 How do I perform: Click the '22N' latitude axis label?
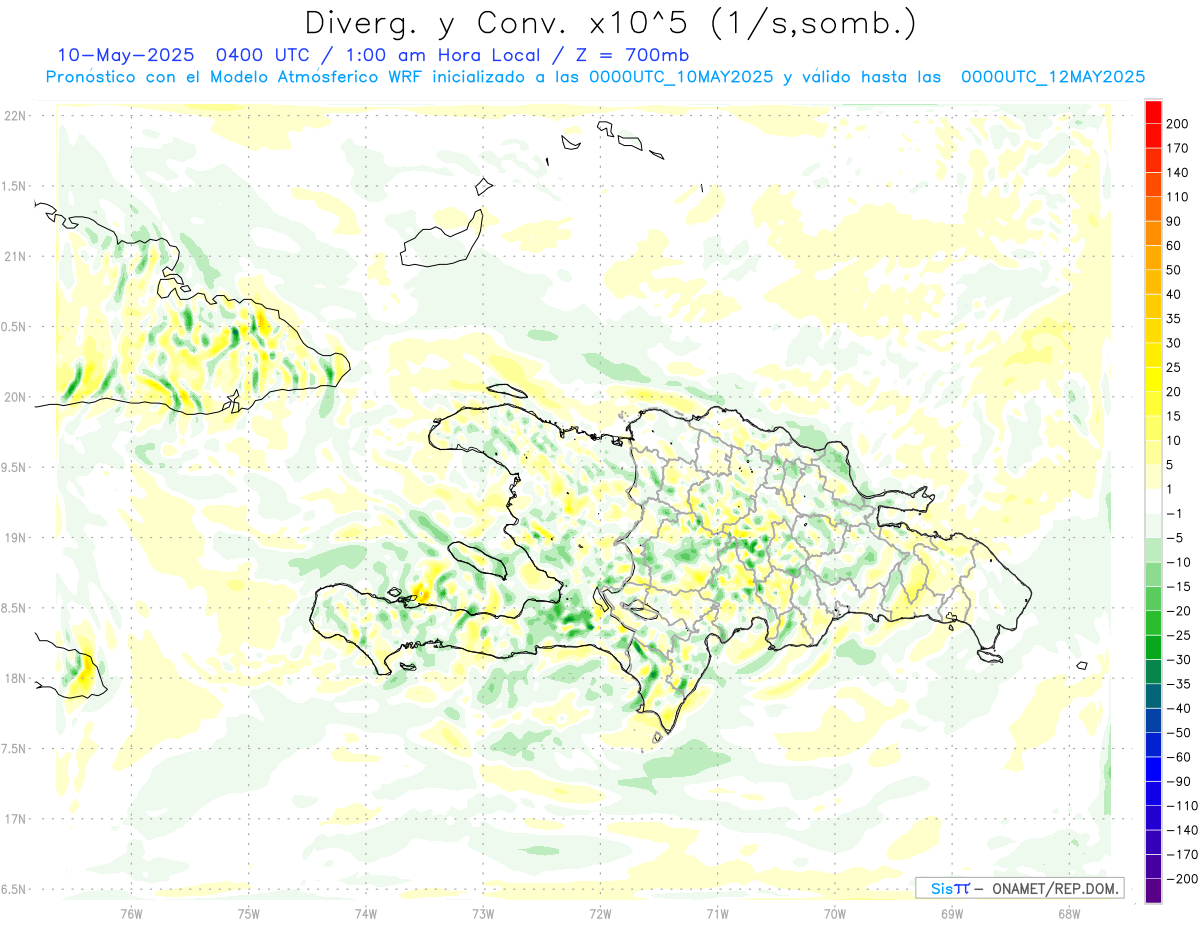[x=14, y=116]
